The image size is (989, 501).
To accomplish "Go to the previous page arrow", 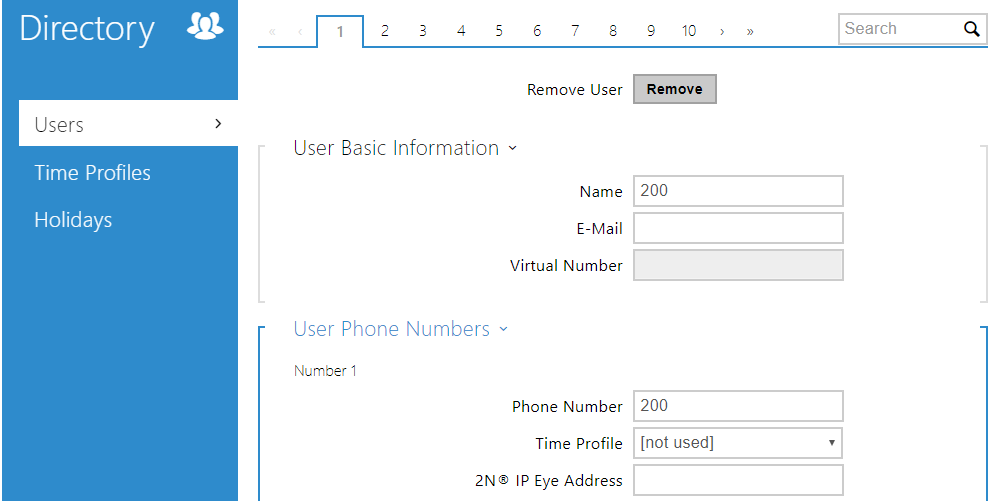I will (x=300, y=32).
